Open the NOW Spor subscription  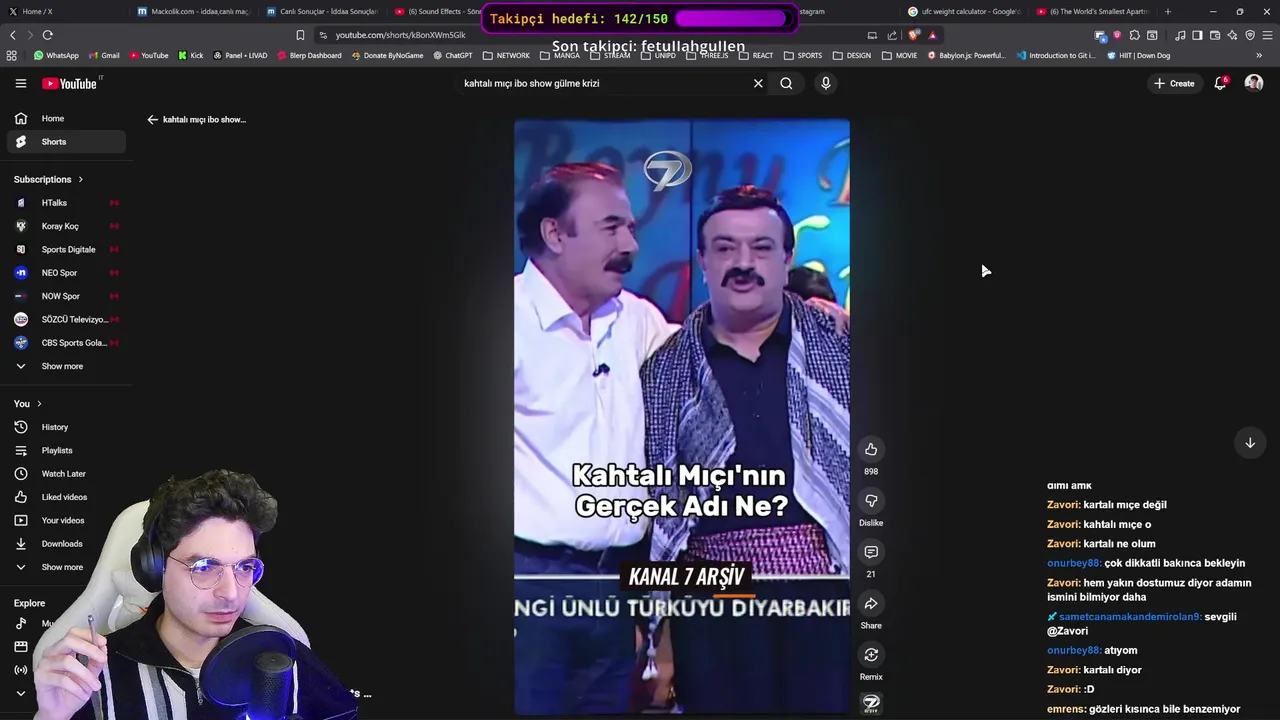click(x=66, y=296)
